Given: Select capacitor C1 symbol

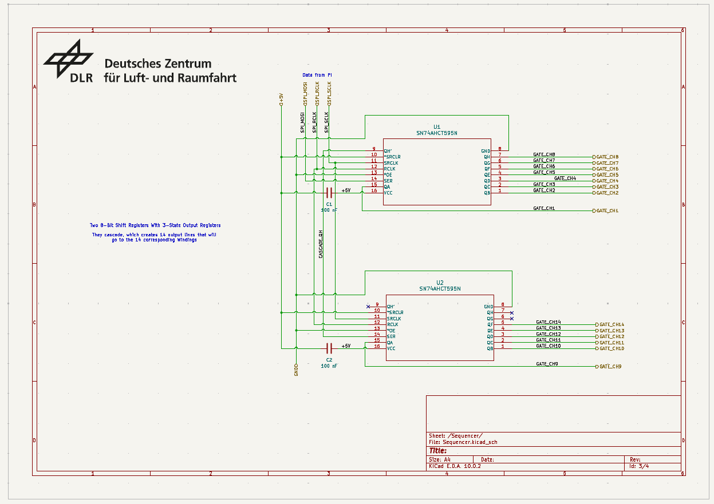Looking at the screenshot, I should 329,193.
